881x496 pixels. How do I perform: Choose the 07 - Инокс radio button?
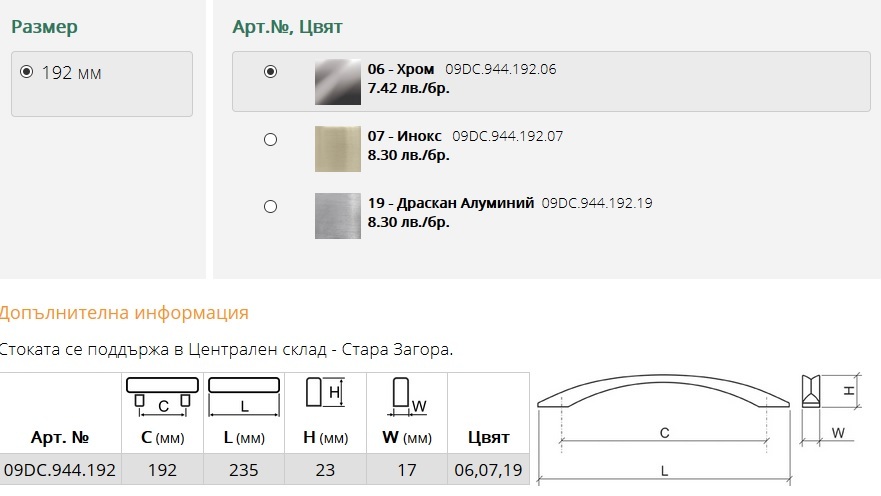coord(270,139)
